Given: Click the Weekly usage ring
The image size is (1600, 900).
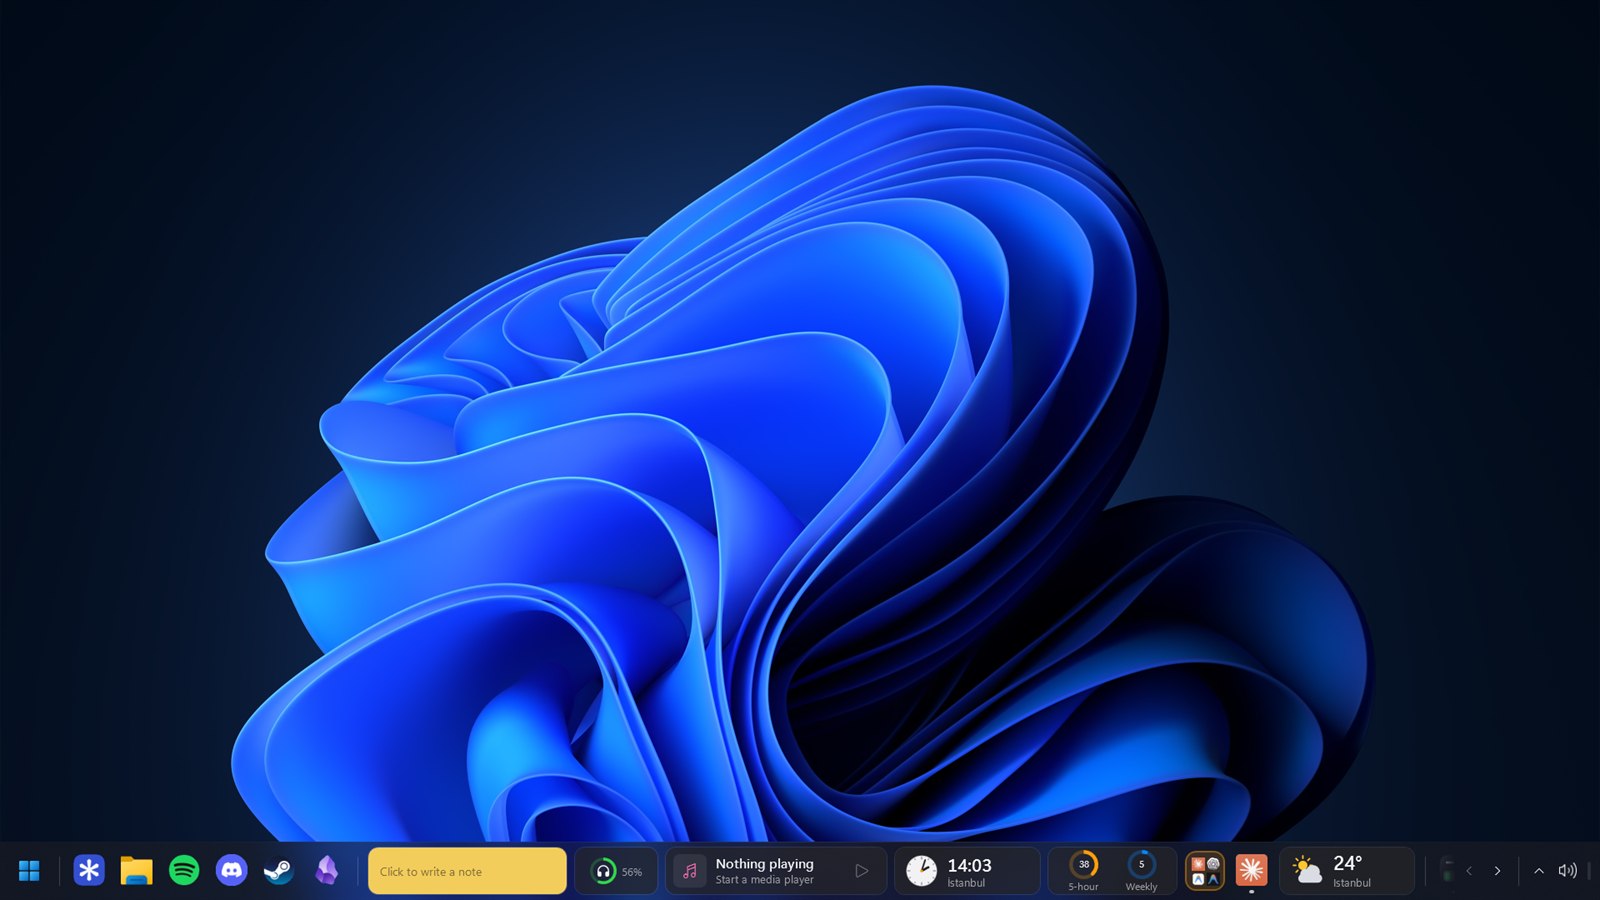Looking at the screenshot, I should 1141,865.
